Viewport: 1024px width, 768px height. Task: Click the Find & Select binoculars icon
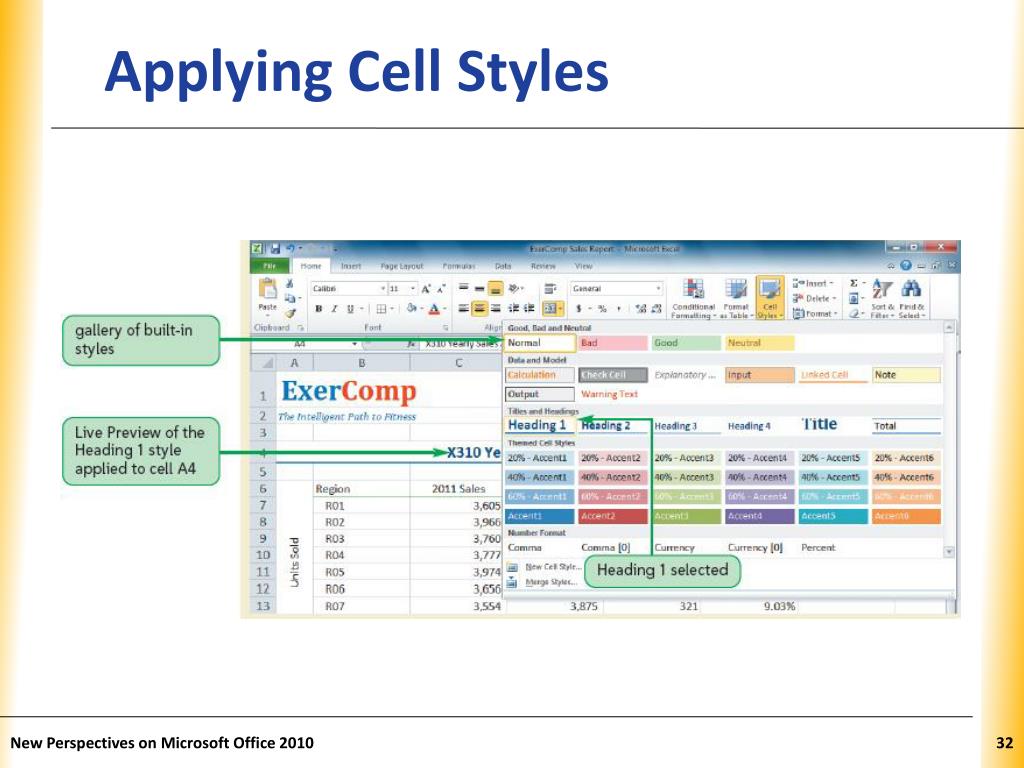[x=912, y=289]
